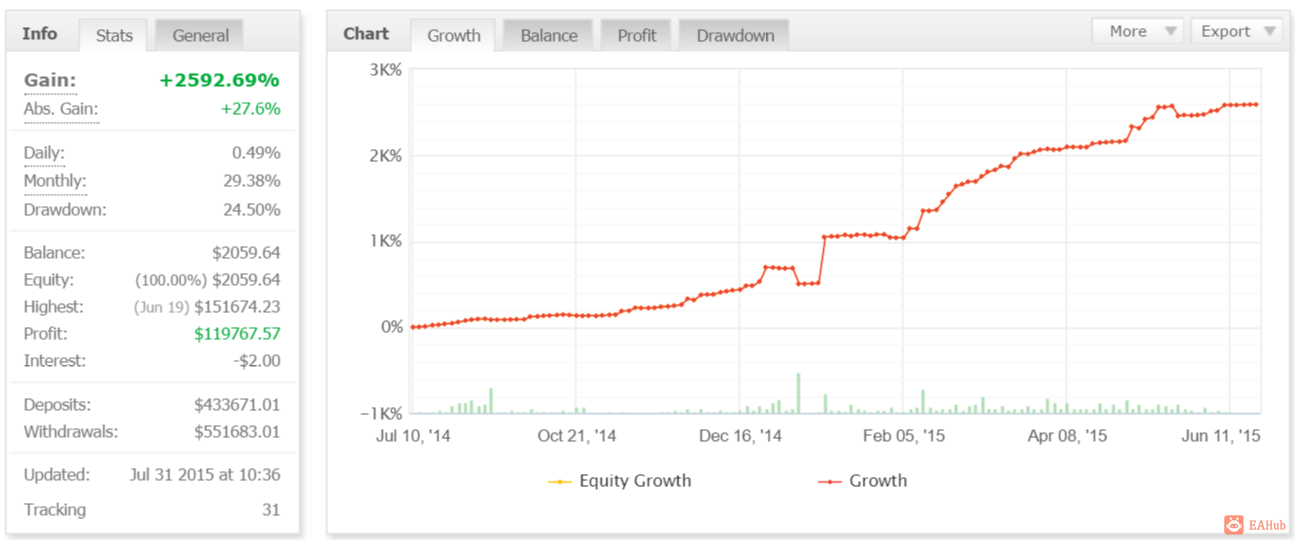Click the tallest green bar near Dec 16
Image resolution: width=1295 pixels, height=540 pixels.
click(x=798, y=393)
